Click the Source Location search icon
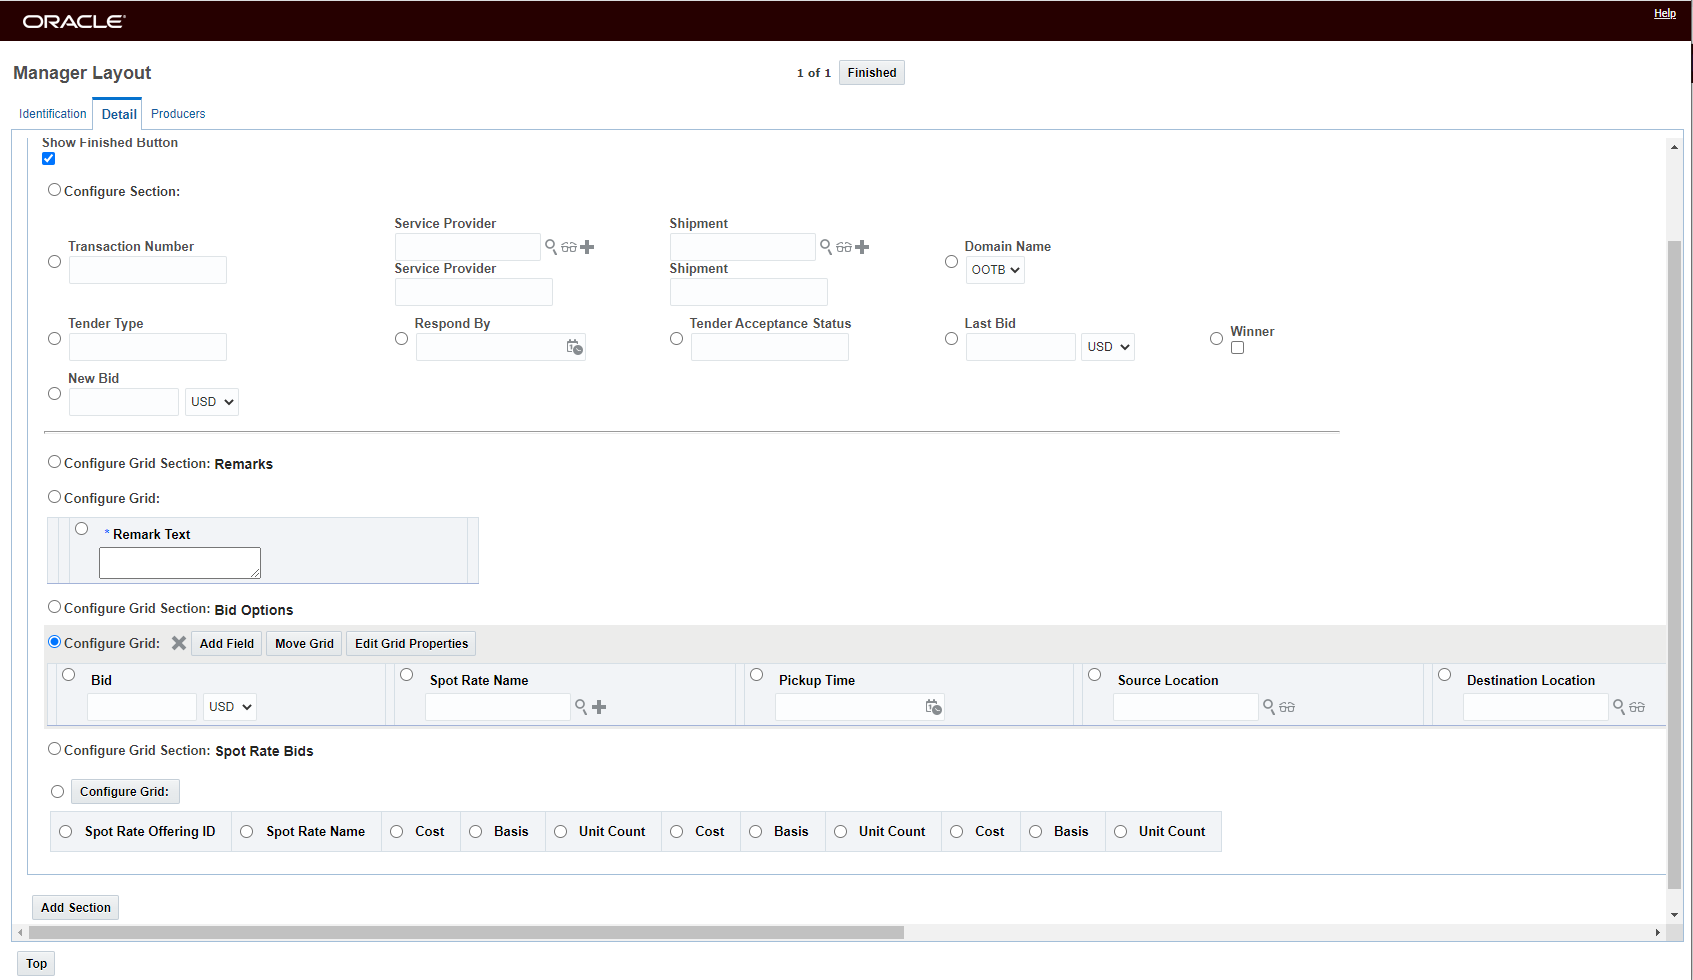Image resolution: width=1693 pixels, height=980 pixels. click(1269, 707)
